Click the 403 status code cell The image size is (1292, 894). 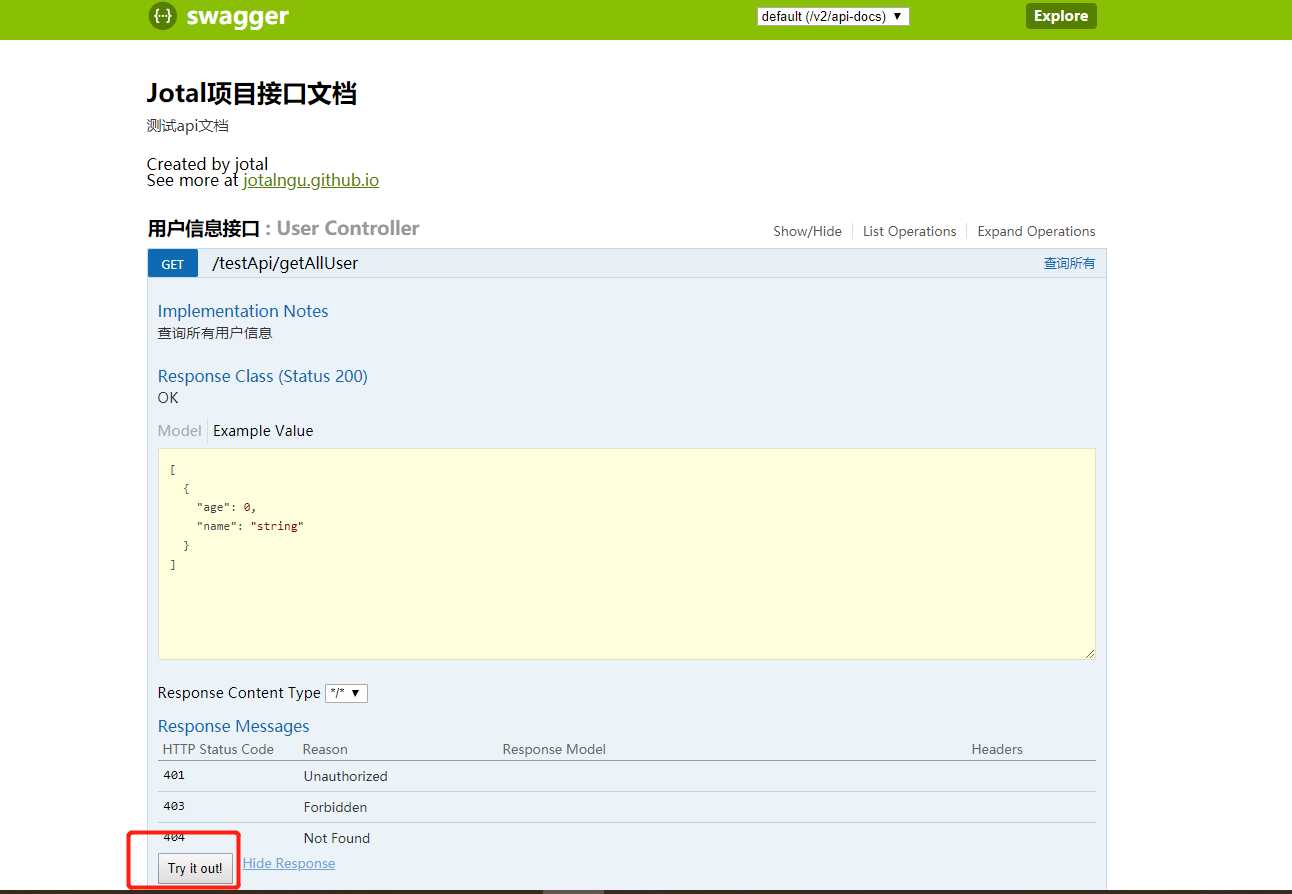click(x=174, y=806)
